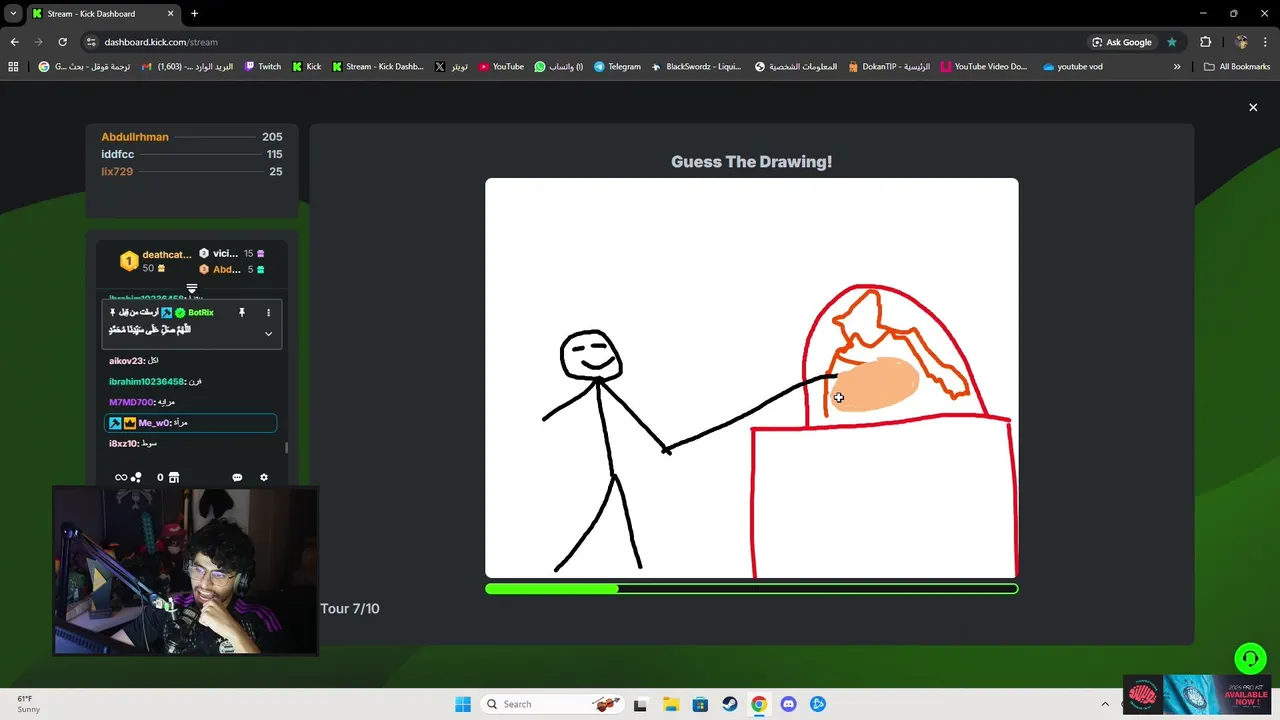Open the WhatsApp bookmark
Screen dimensions: 1280x720
pyautogui.click(x=558, y=67)
